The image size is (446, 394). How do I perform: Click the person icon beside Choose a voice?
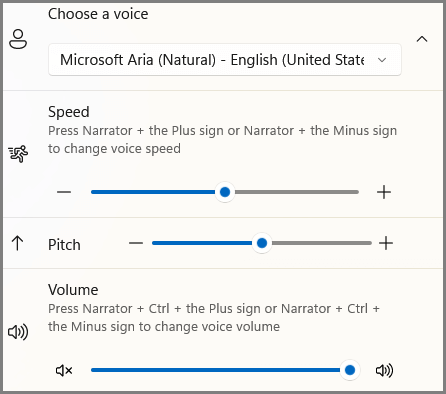(x=18, y=39)
